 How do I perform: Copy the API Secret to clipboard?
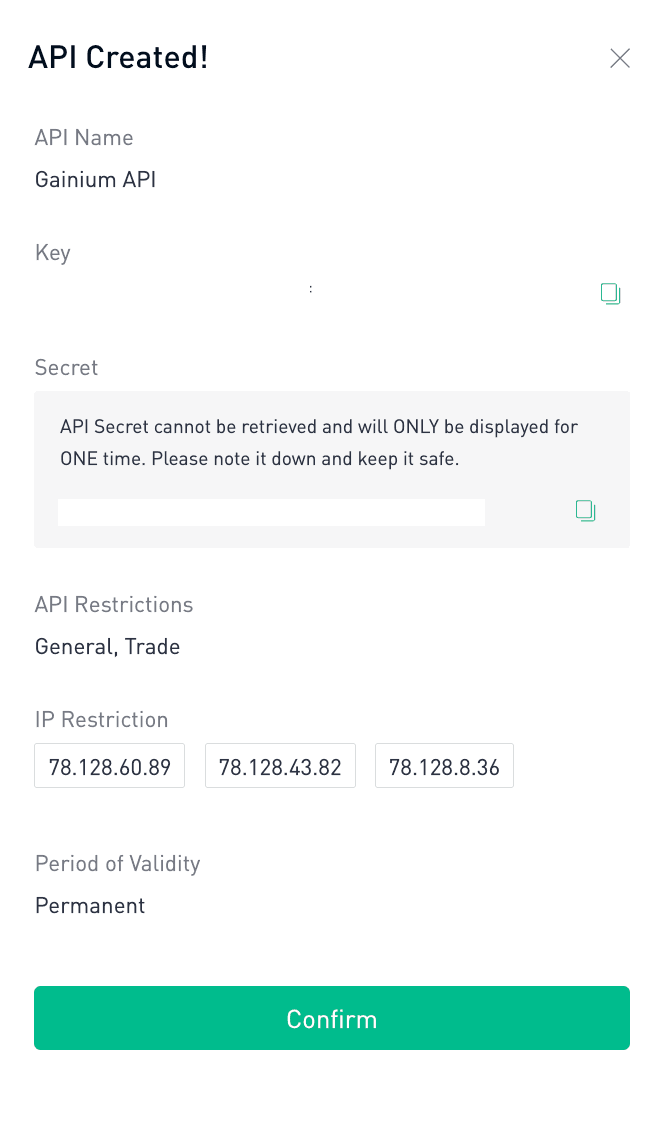pyautogui.click(x=585, y=511)
